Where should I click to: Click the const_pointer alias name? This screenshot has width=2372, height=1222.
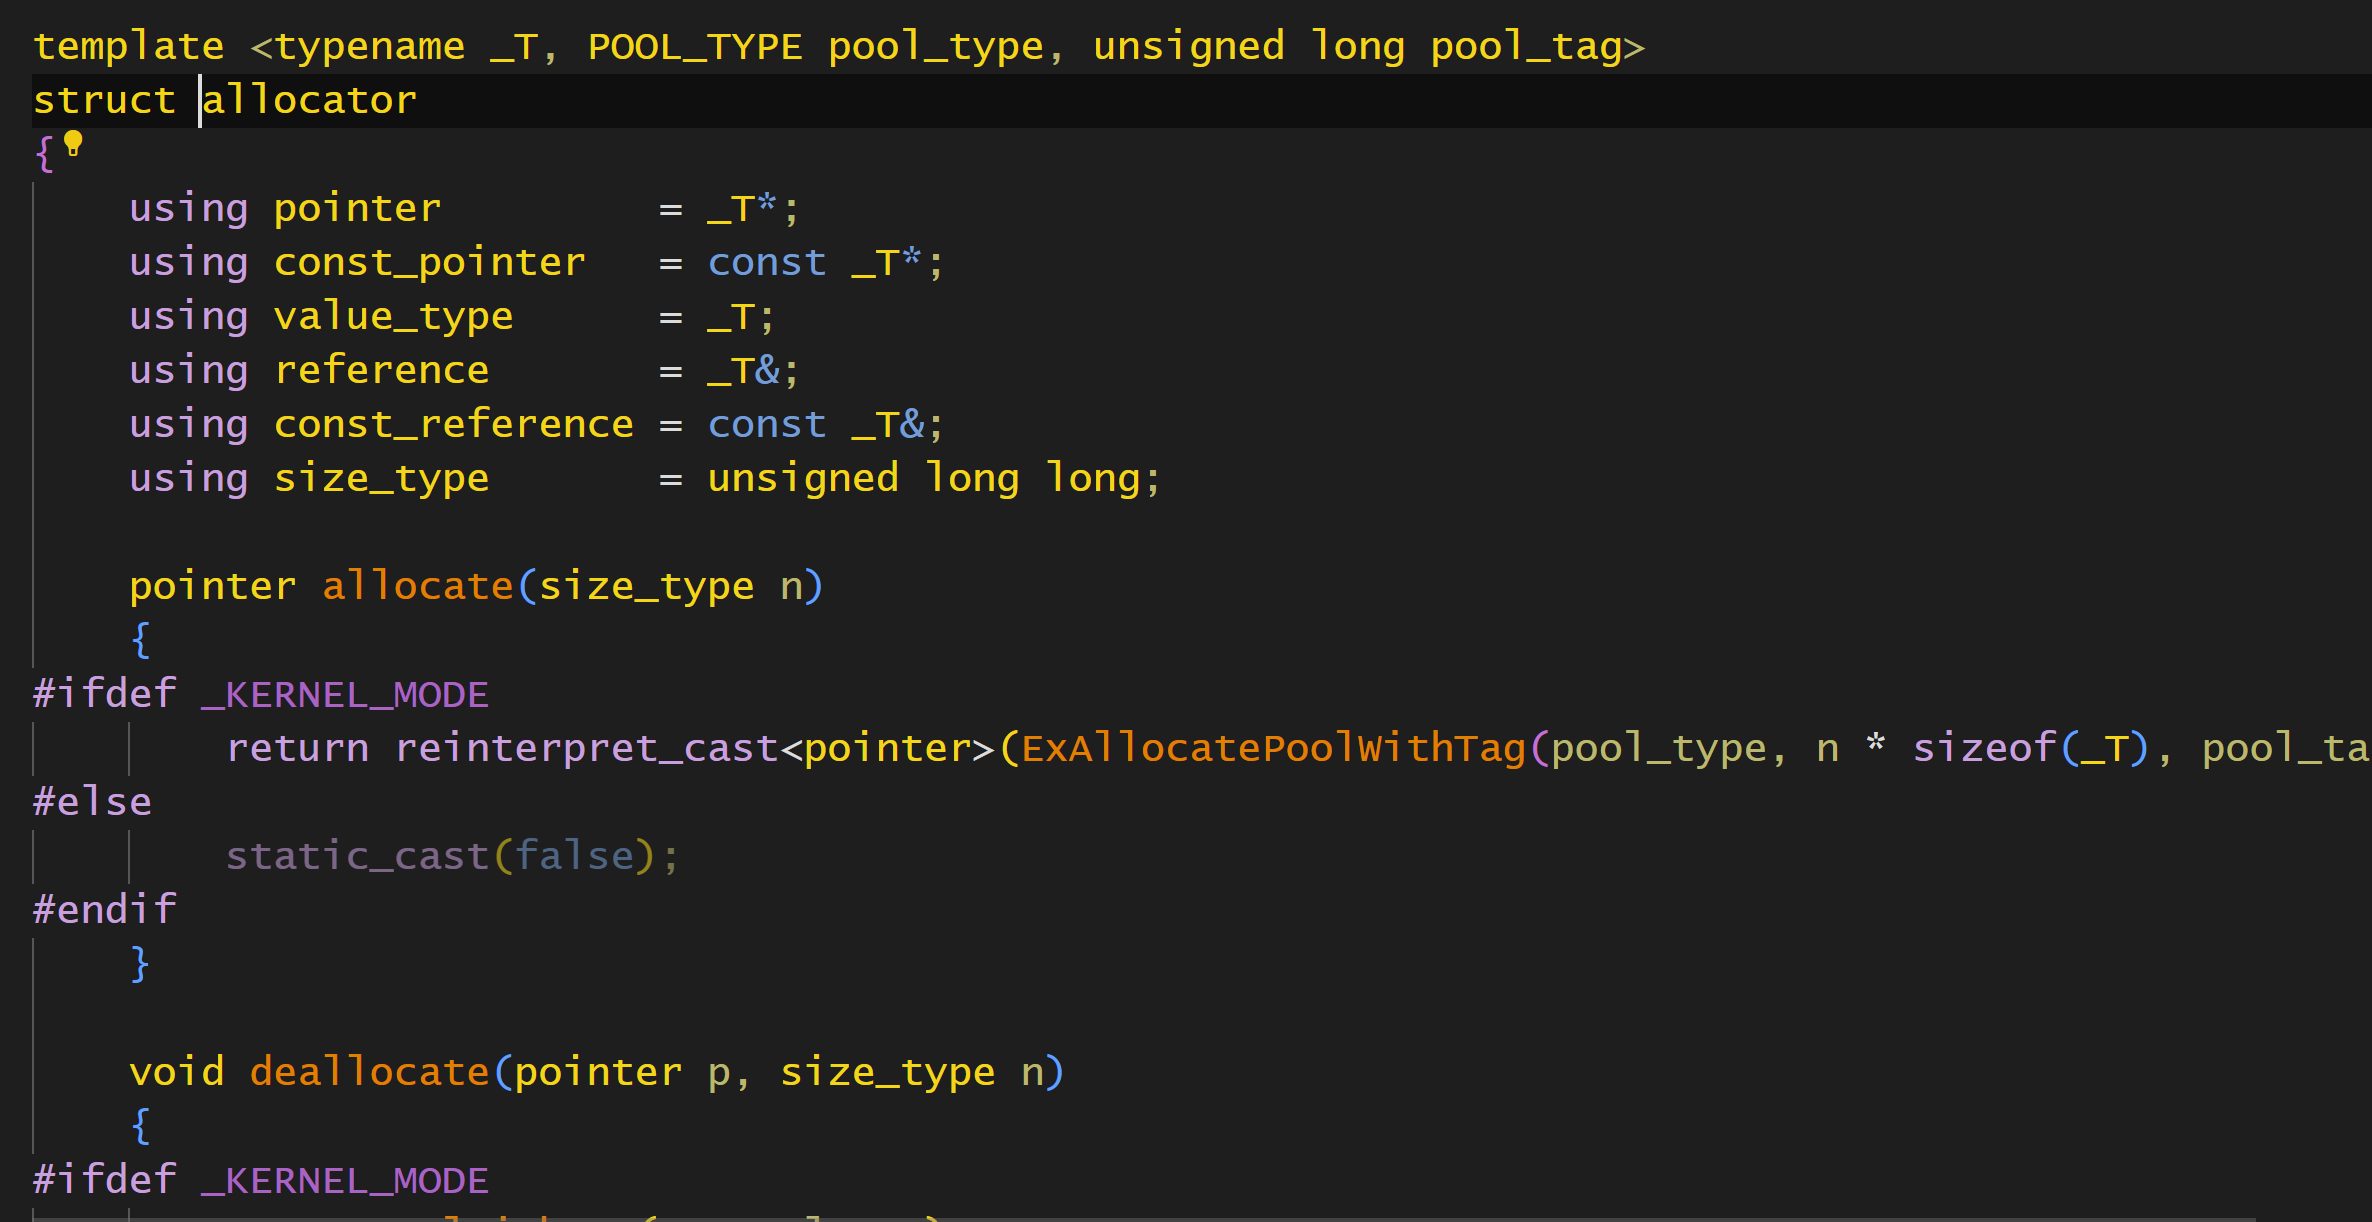(x=429, y=262)
